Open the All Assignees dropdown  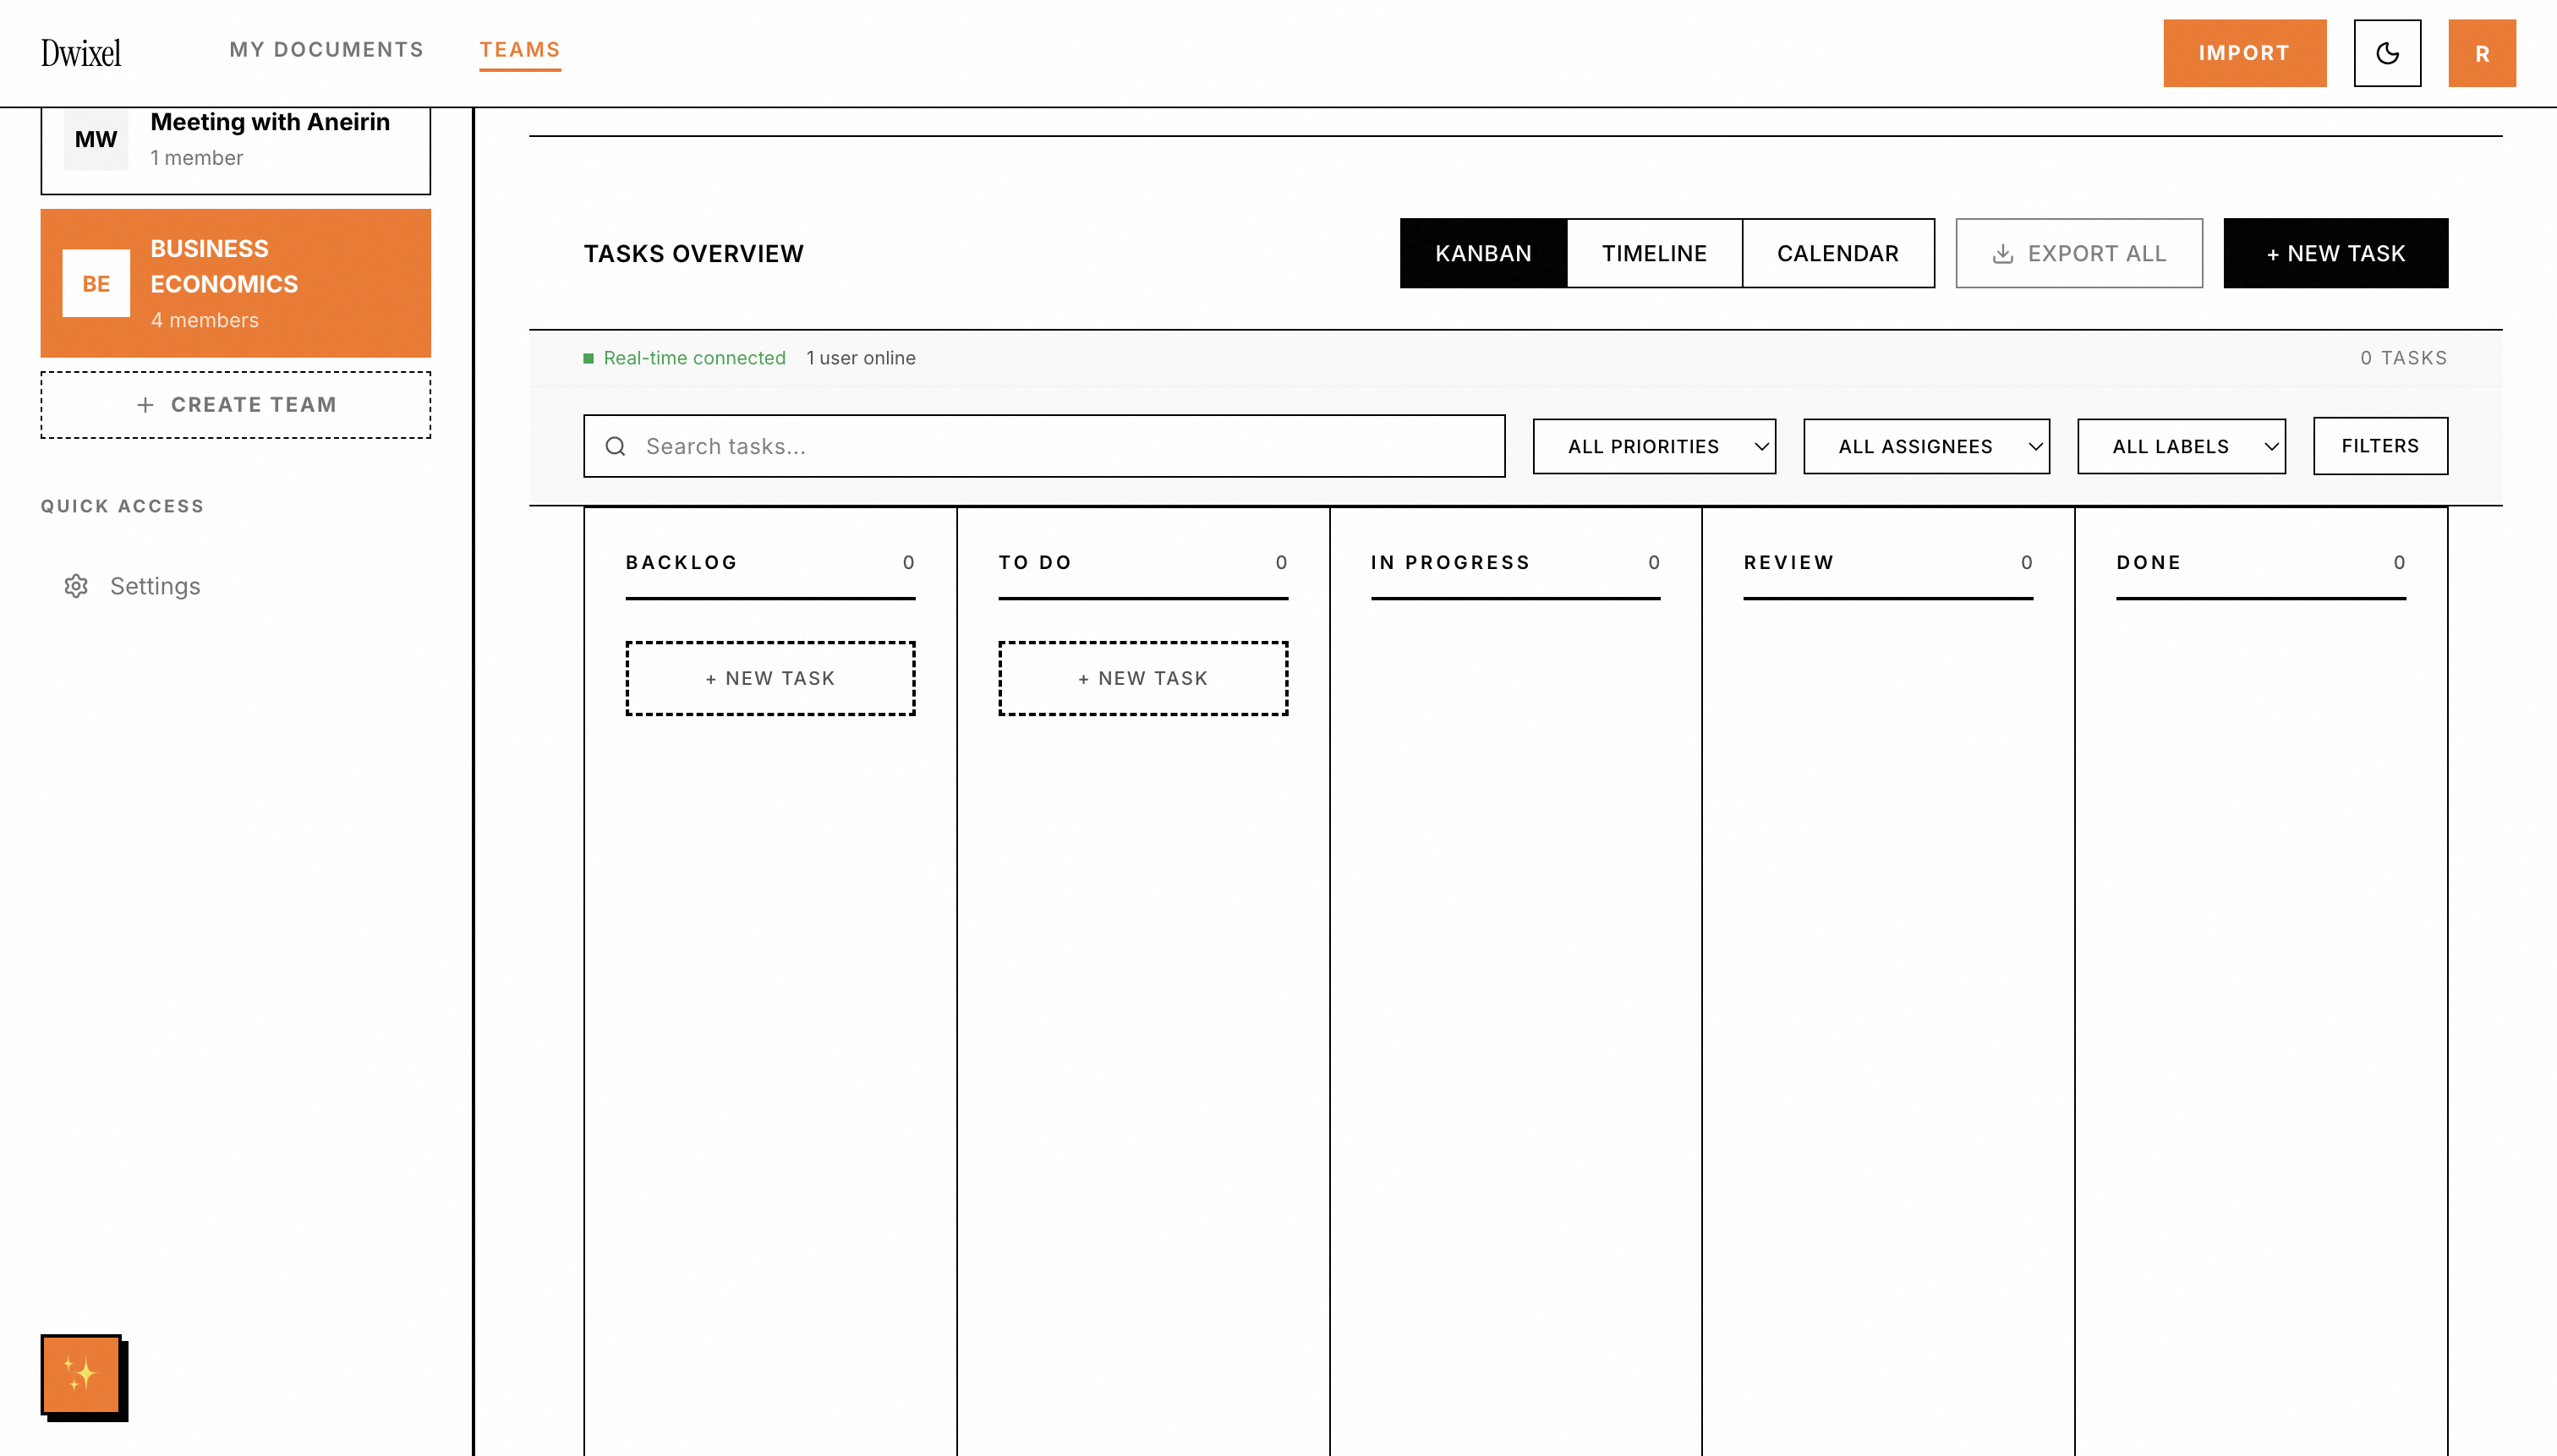click(x=1925, y=446)
